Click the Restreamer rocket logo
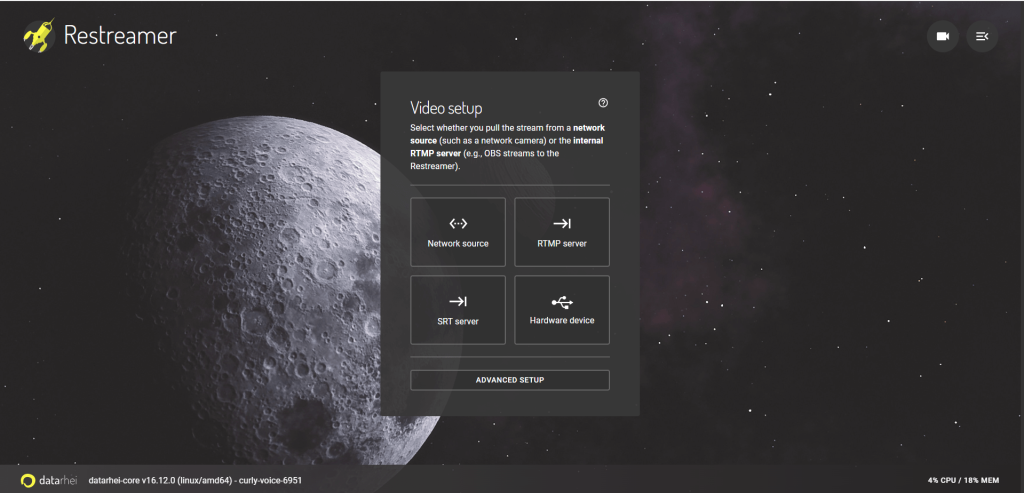The width and height of the screenshot is (1024, 493). pos(38,37)
